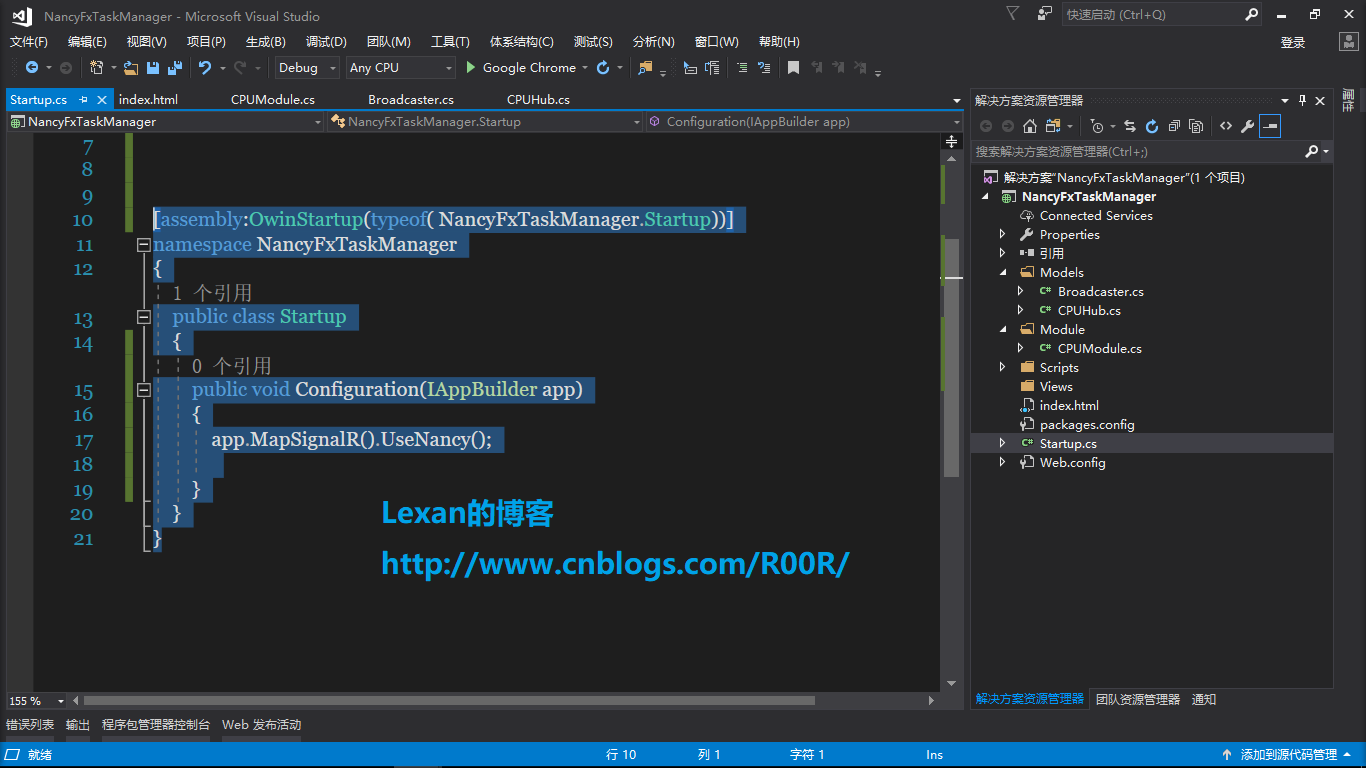Image resolution: width=1366 pixels, height=768 pixels.
Task: Open the 帮助(H) menu
Action: coord(779,42)
